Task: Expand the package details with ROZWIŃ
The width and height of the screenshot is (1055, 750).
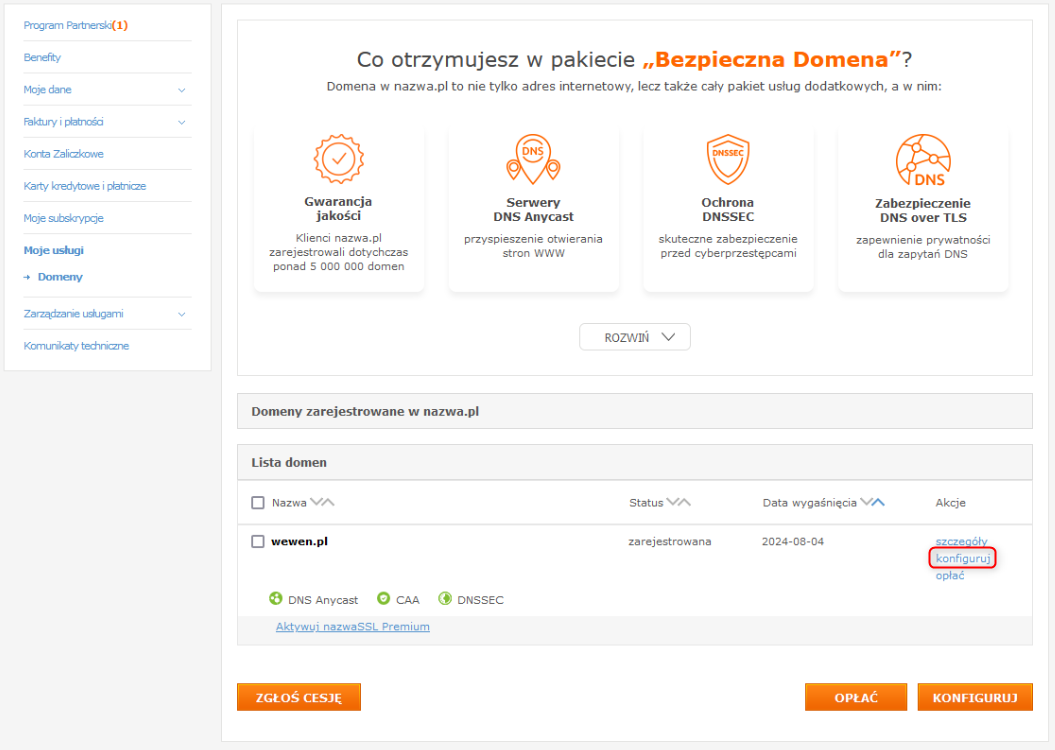Action: click(634, 337)
